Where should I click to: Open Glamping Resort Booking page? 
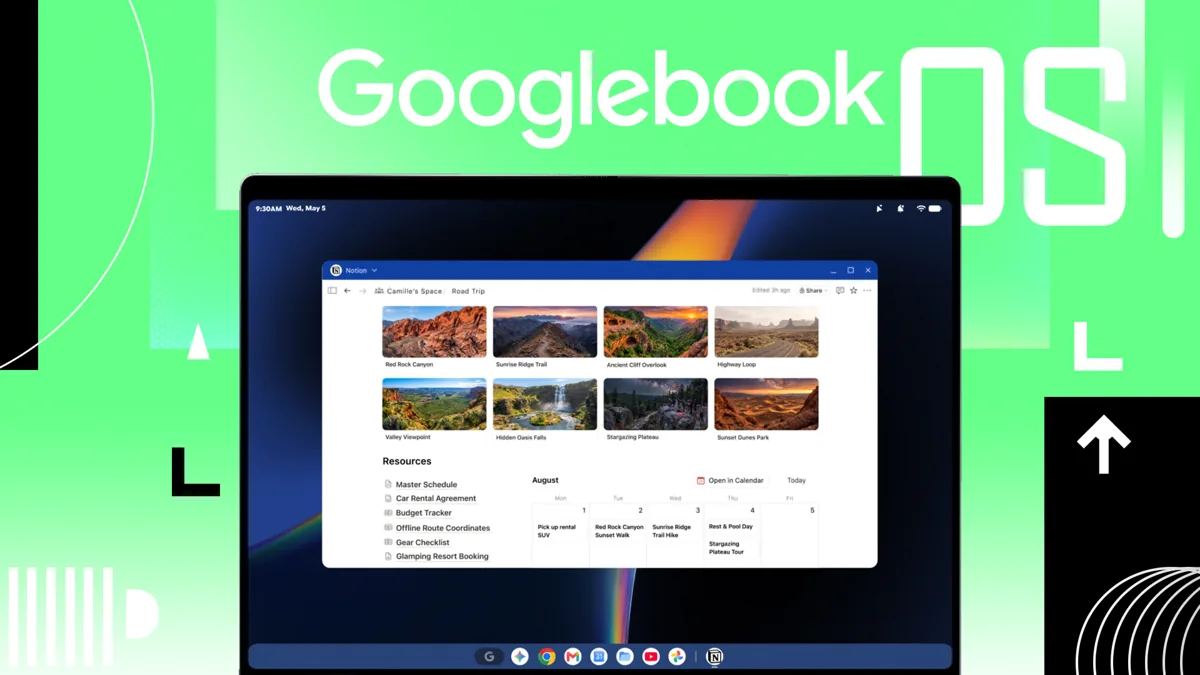point(442,557)
